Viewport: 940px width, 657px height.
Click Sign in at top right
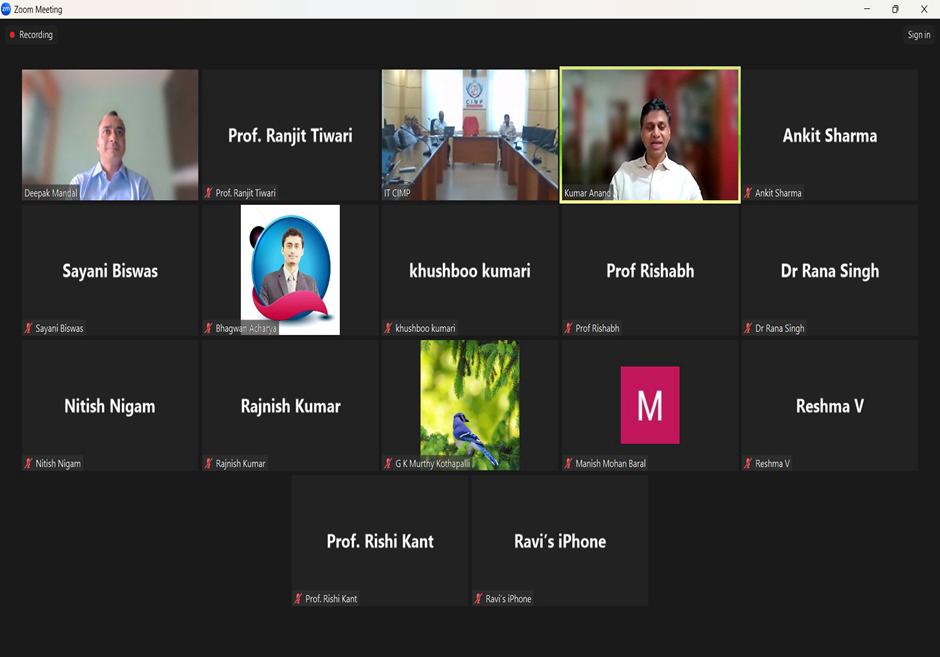coord(918,35)
